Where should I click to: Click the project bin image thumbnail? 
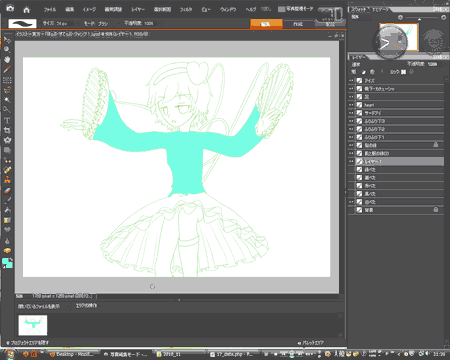(x=33, y=325)
